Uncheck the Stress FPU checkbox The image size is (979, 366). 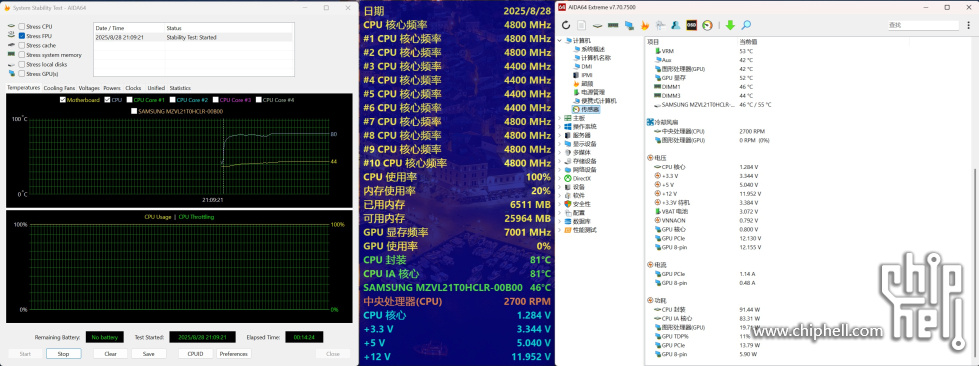pos(22,36)
